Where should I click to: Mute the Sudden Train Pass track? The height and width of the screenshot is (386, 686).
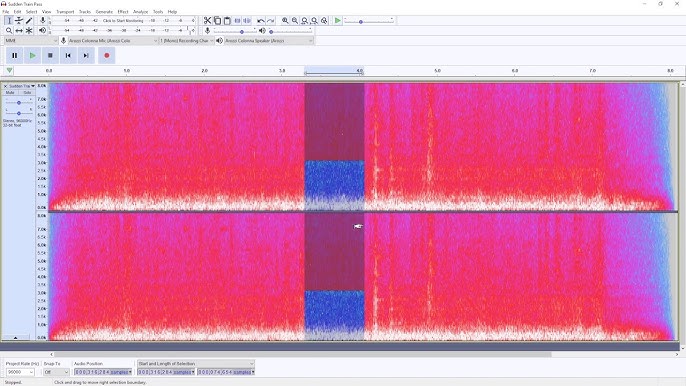[10, 93]
